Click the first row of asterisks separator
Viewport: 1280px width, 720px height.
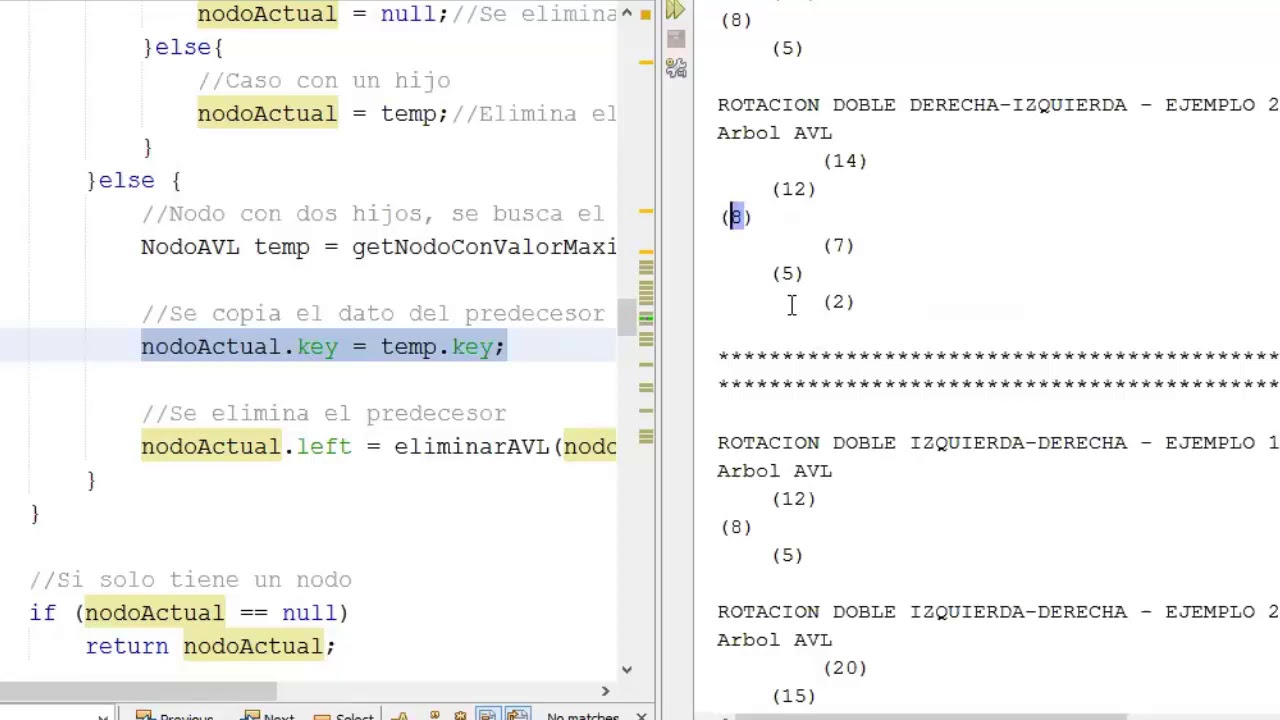998,356
